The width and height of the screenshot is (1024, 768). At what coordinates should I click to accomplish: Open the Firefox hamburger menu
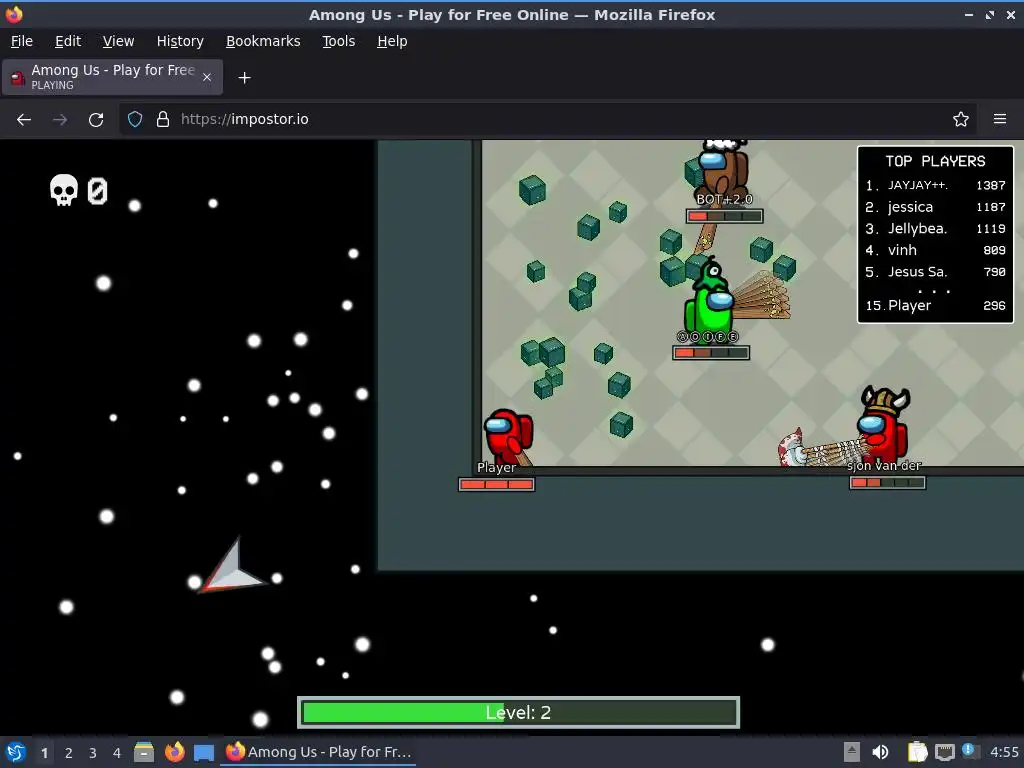999,120
